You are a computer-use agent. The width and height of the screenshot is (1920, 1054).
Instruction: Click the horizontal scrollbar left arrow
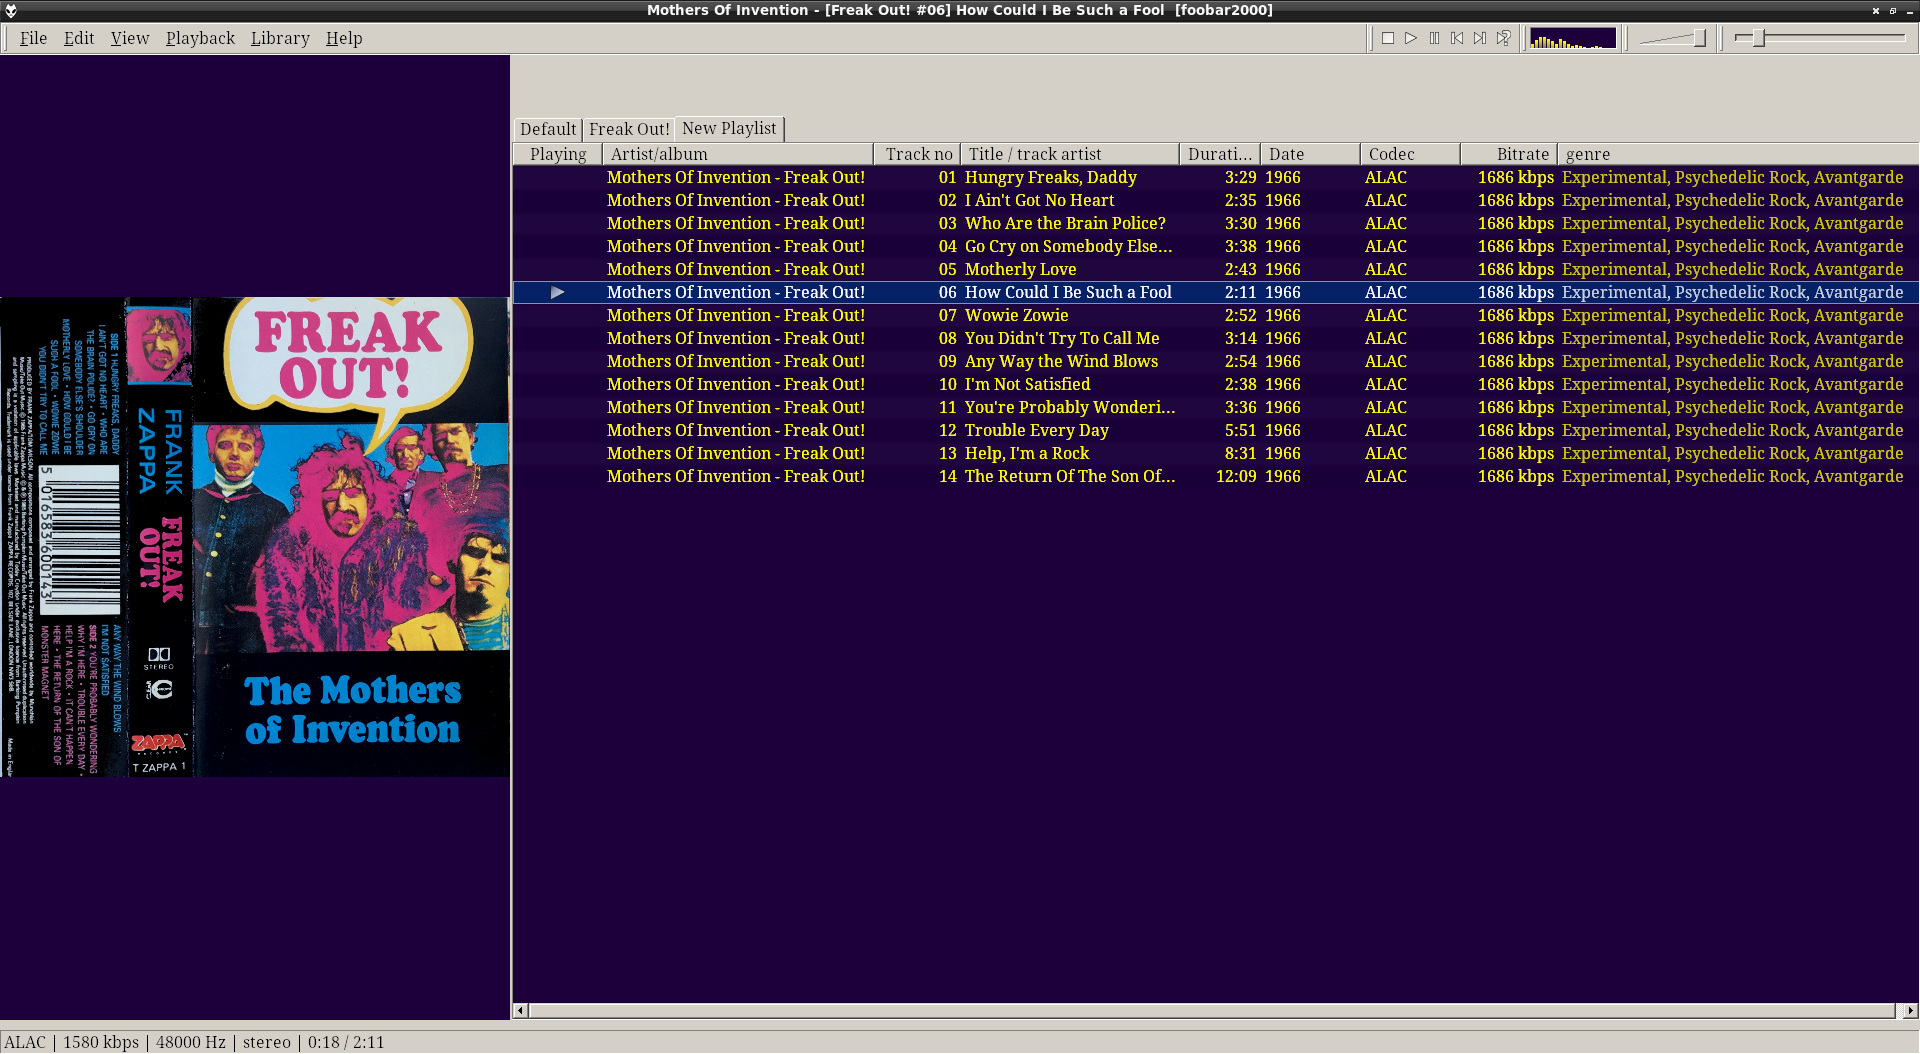(x=520, y=1010)
